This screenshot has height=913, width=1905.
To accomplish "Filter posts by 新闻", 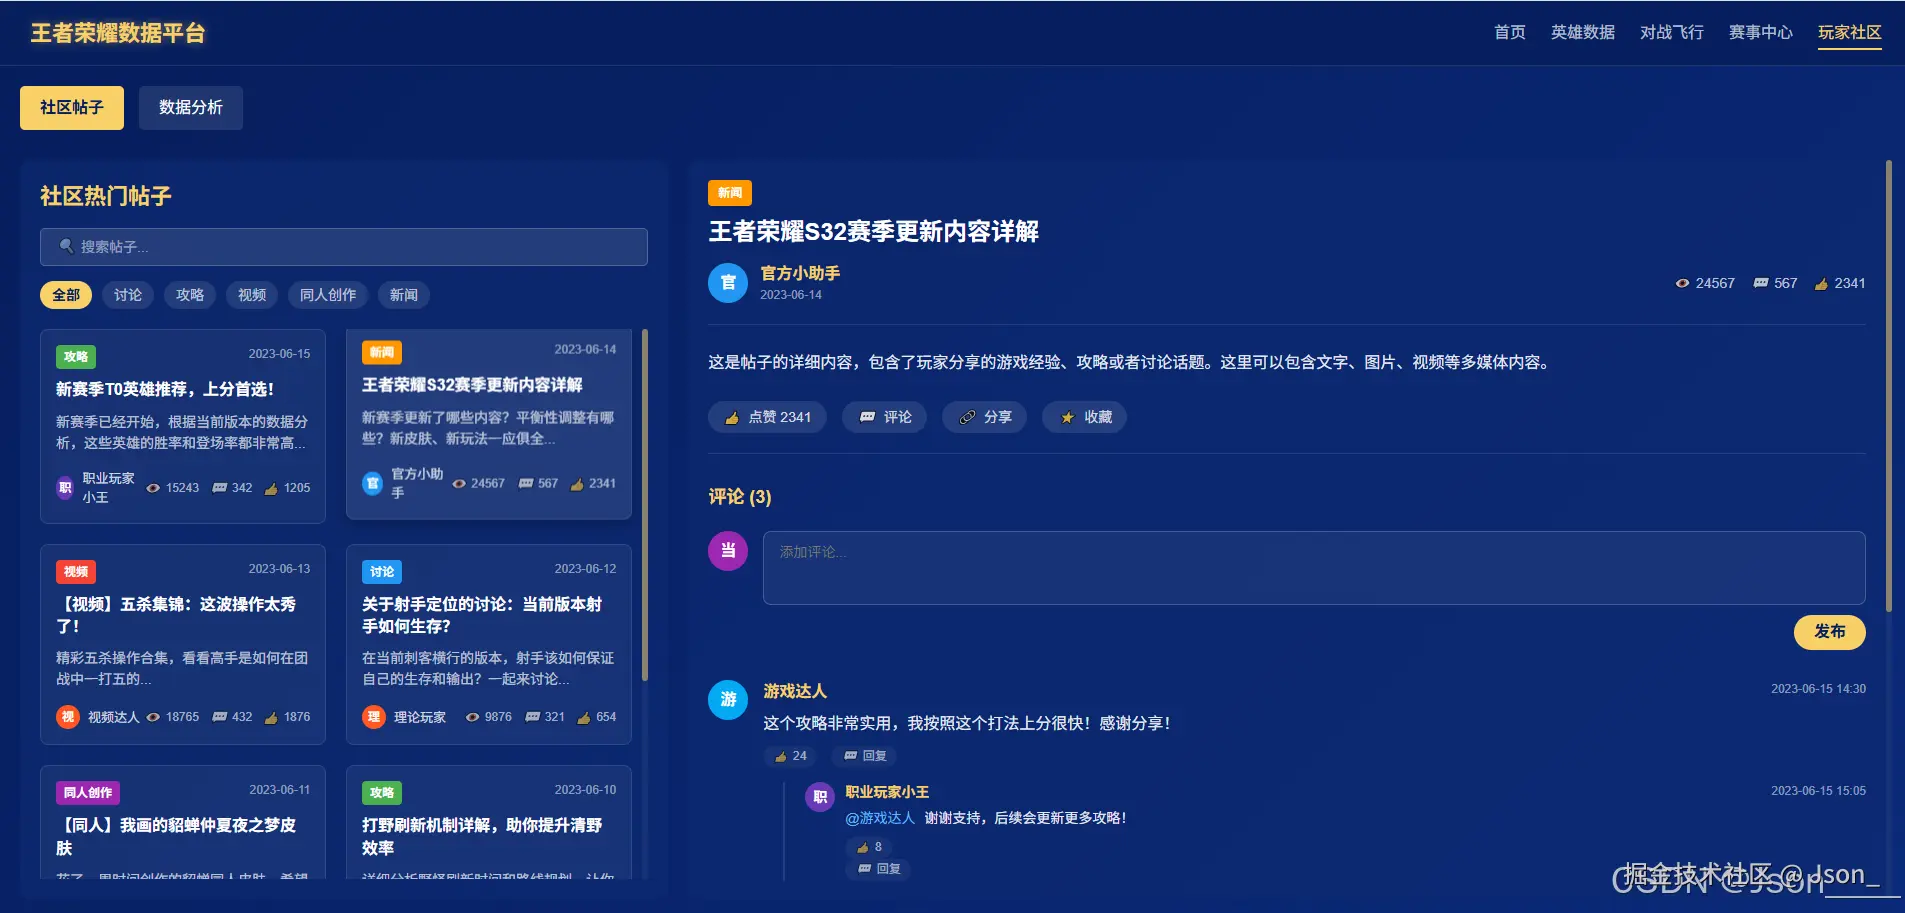I will click(404, 295).
